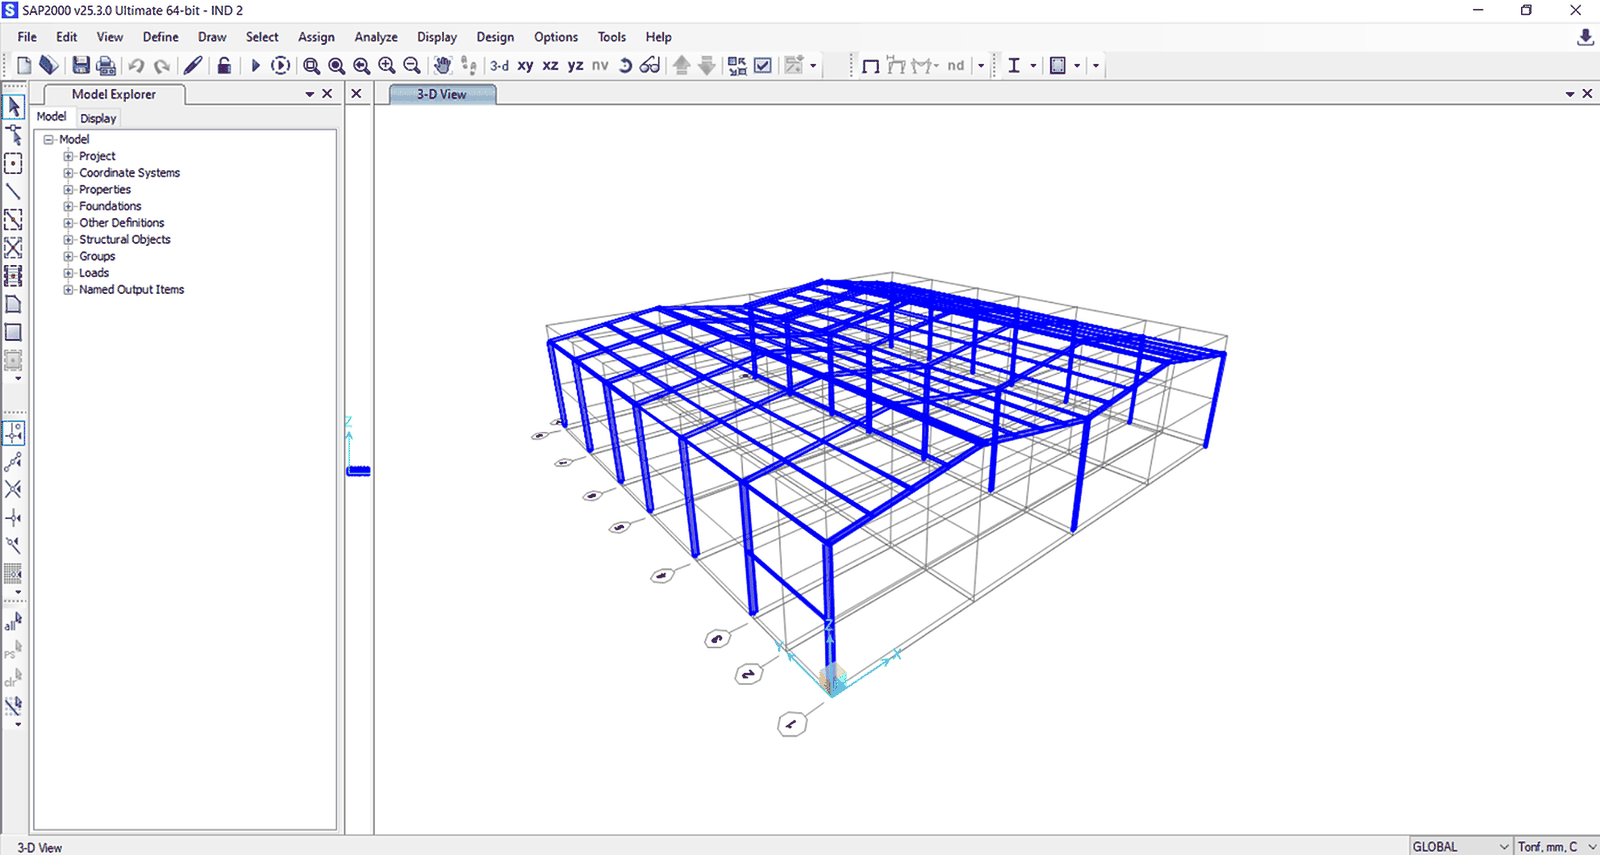Click the download icon at top right

pyautogui.click(x=1585, y=37)
